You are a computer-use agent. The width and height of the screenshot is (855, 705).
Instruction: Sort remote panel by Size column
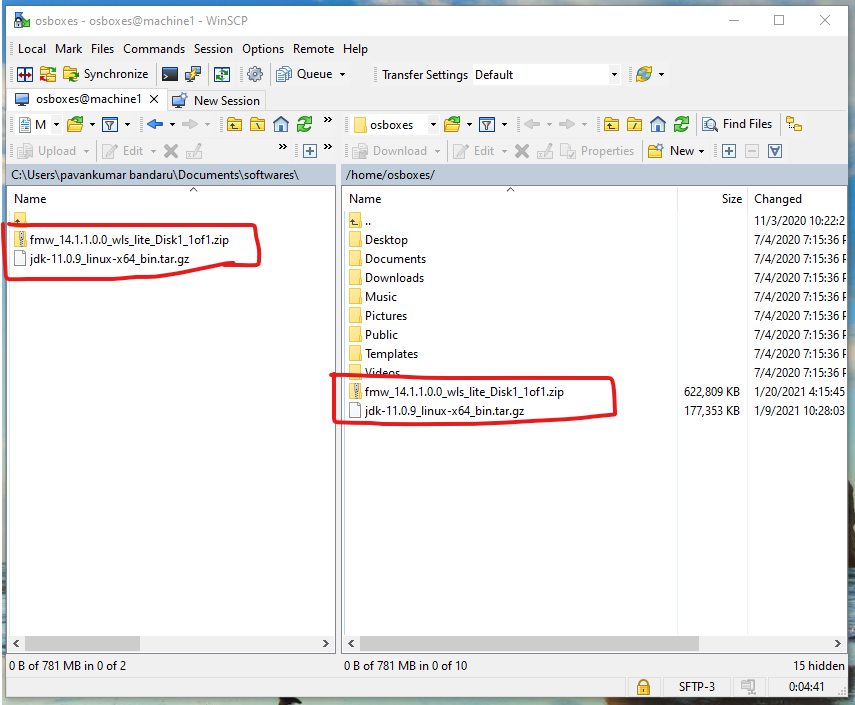click(712, 199)
